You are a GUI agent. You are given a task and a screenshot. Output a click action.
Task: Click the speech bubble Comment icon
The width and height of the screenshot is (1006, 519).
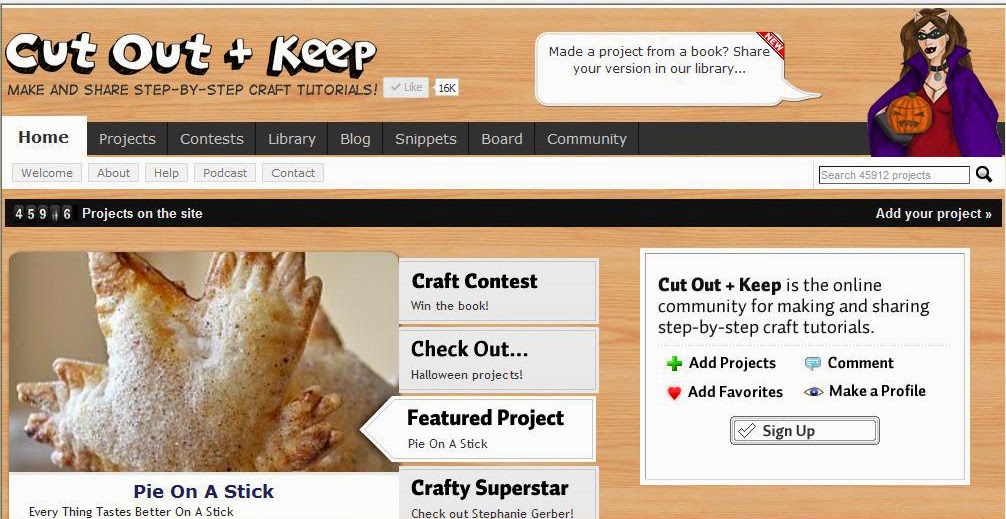click(x=812, y=364)
